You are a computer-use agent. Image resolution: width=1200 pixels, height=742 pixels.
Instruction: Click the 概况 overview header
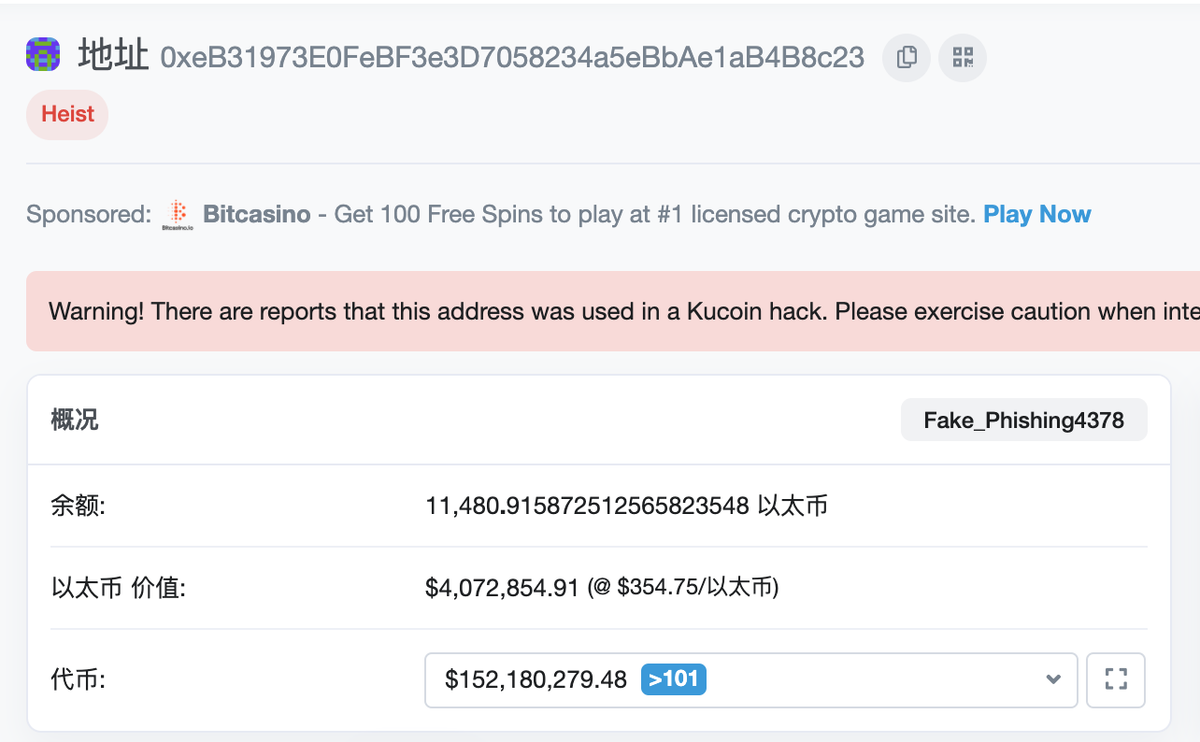pyautogui.click(x=72, y=419)
